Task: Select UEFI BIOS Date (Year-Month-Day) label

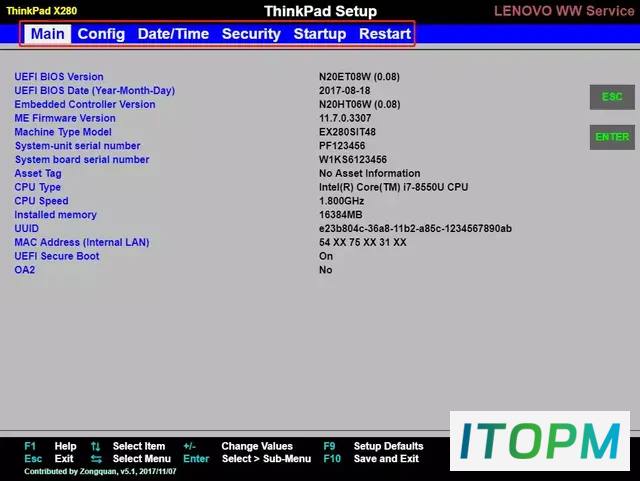Action: (x=95, y=91)
